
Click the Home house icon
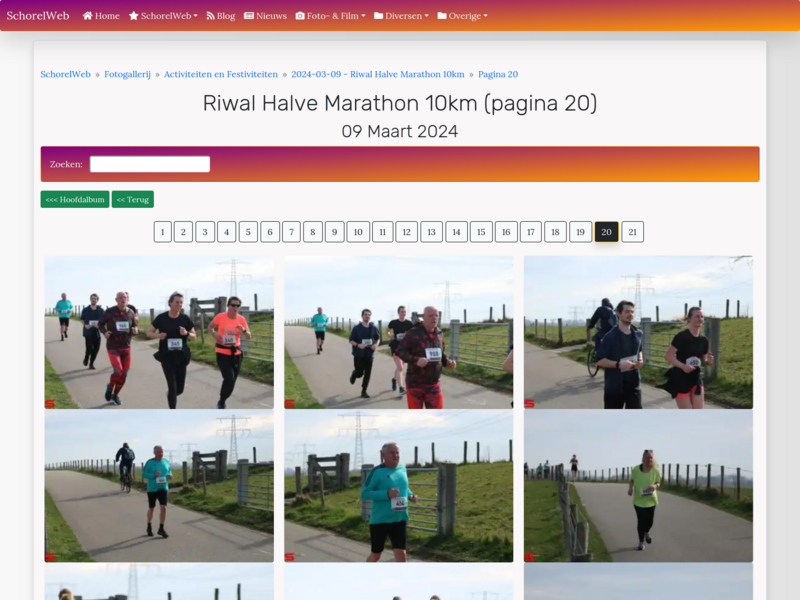(x=88, y=16)
